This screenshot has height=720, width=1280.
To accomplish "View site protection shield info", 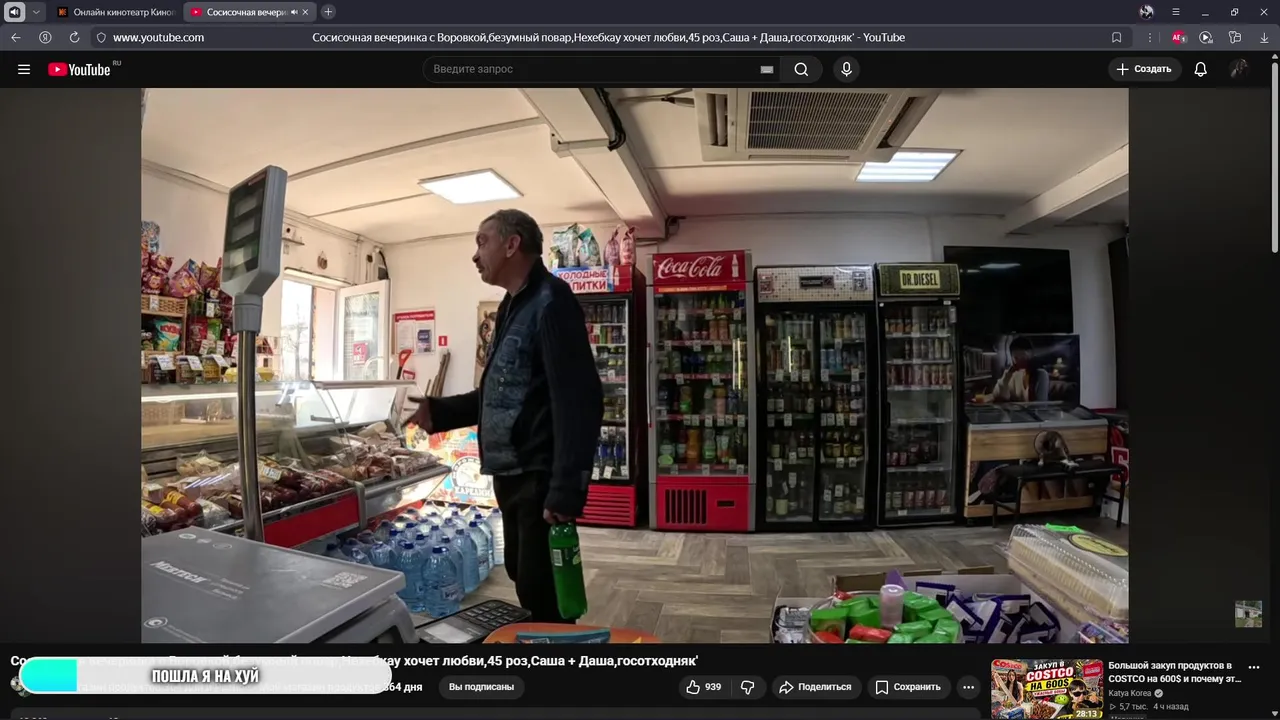I will tap(101, 37).
